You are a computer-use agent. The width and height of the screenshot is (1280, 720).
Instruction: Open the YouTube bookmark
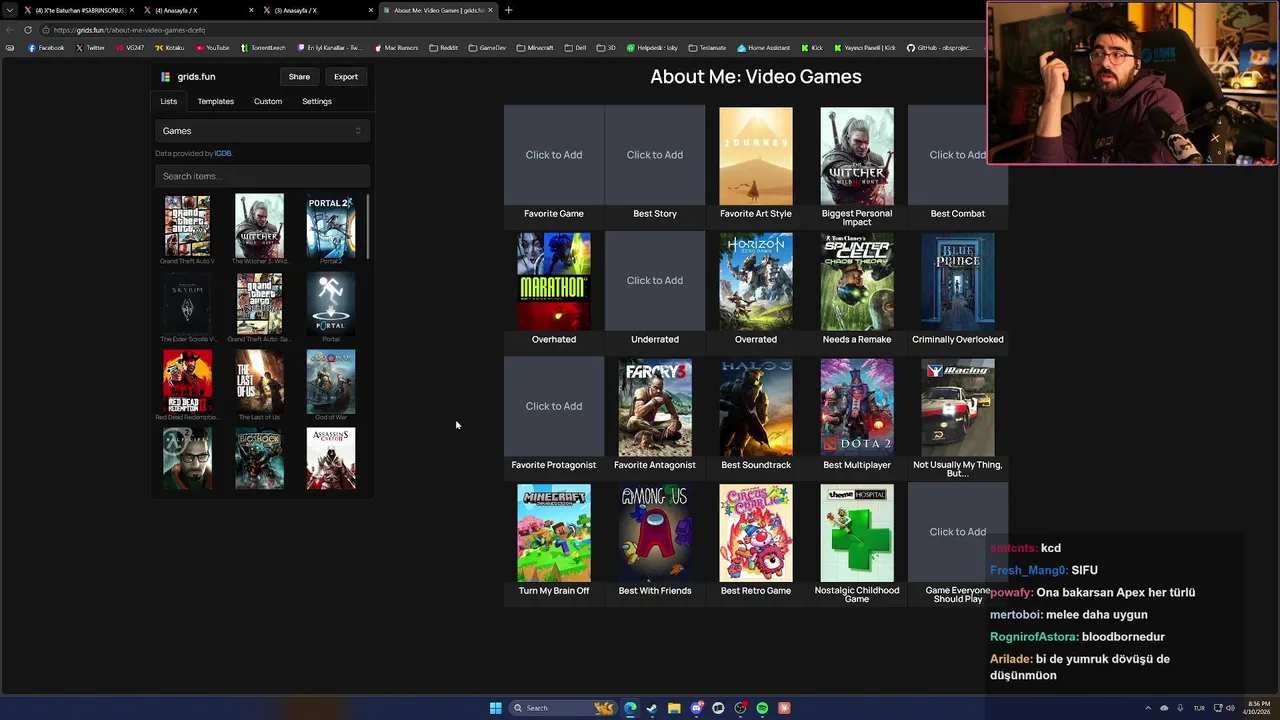(213, 48)
